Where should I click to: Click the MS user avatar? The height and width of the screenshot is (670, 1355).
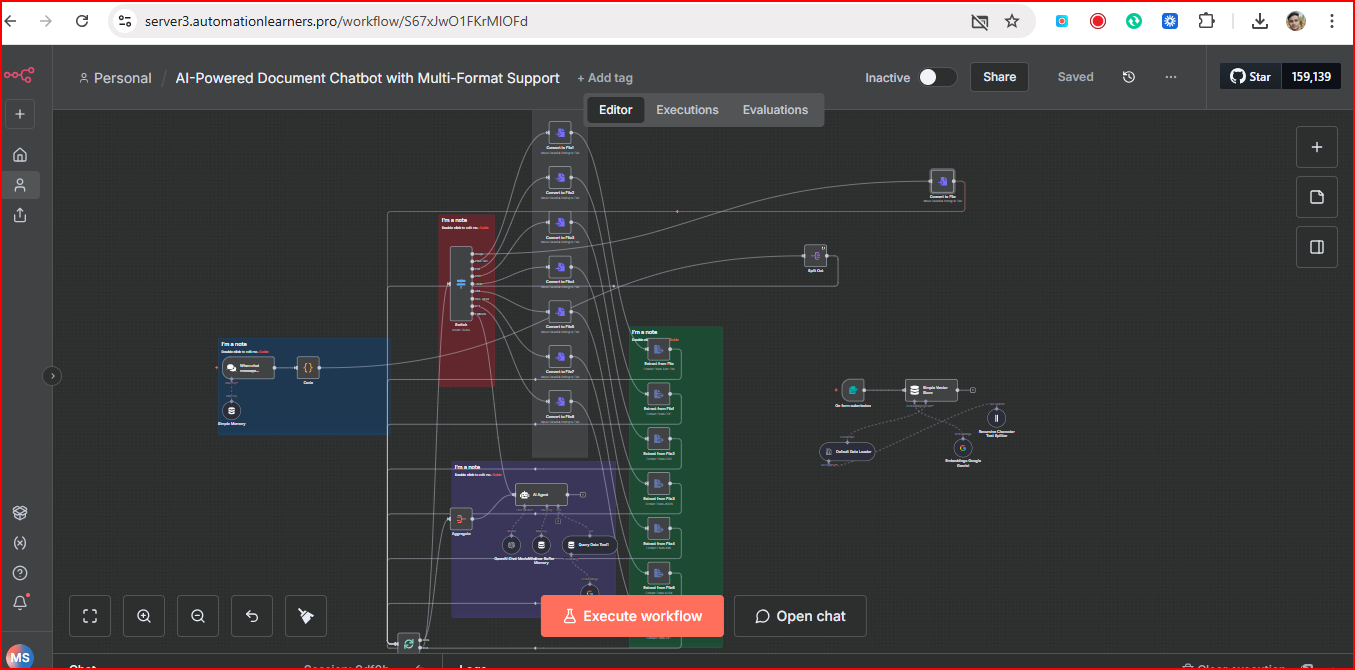point(20,657)
